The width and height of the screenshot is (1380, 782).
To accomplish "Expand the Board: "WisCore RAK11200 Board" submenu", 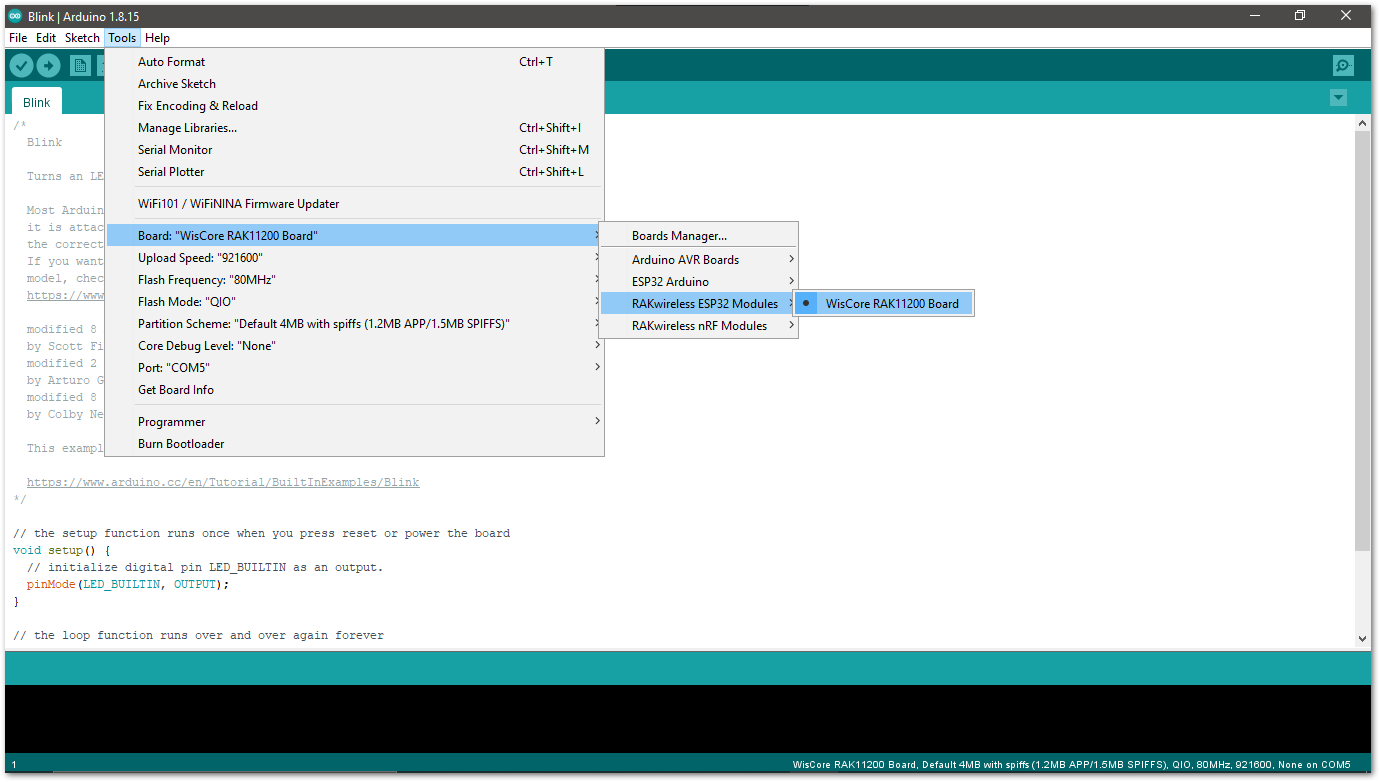I will point(354,236).
